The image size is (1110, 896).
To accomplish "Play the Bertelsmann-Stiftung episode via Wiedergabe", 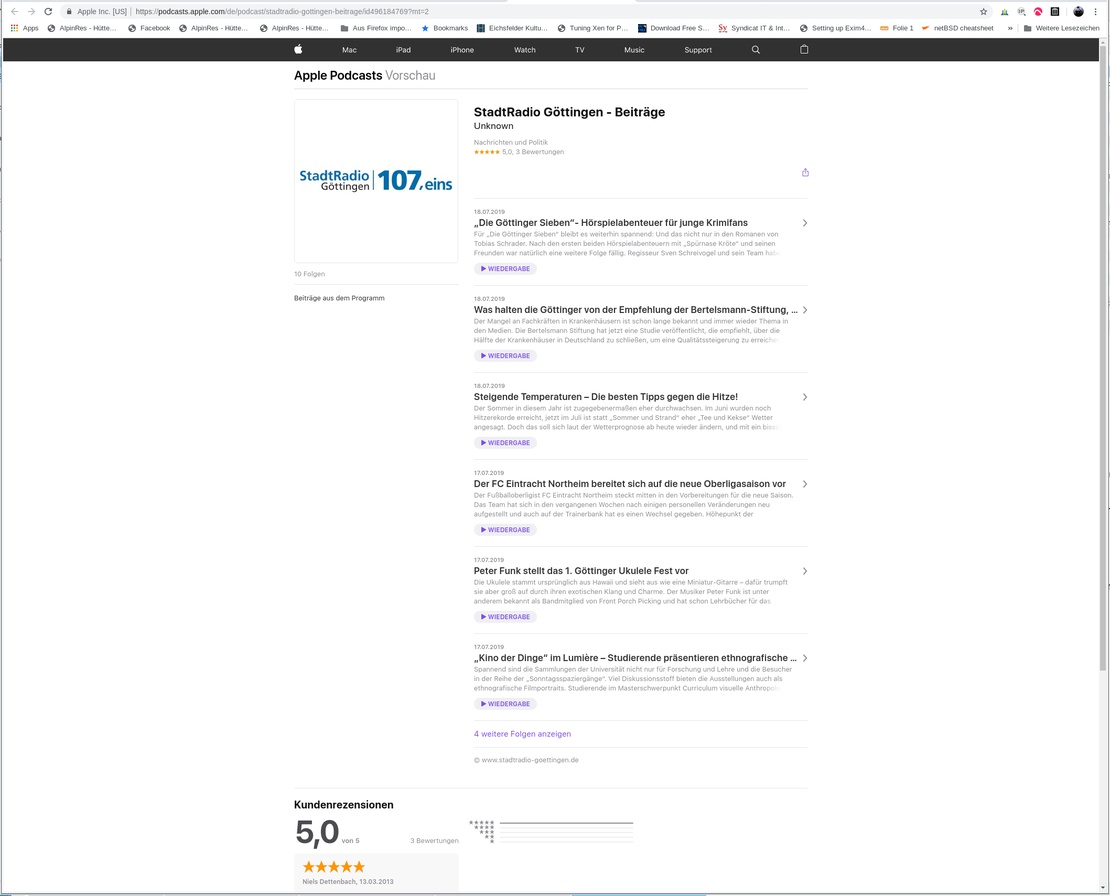I will [505, 356].
